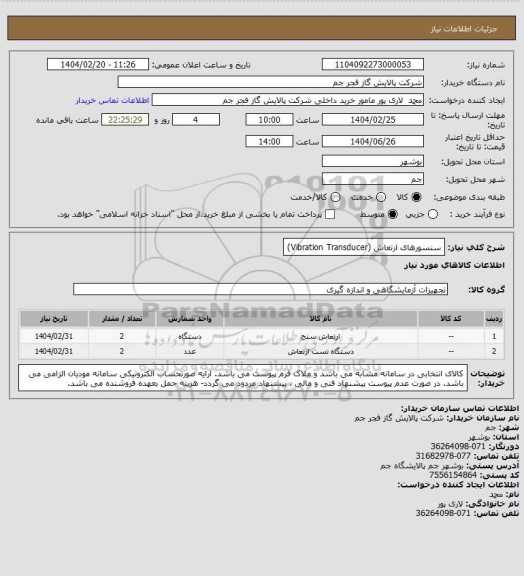
Task: Click the fax number 36264098-071 beside دورنگار
Action: coord(458,446)
